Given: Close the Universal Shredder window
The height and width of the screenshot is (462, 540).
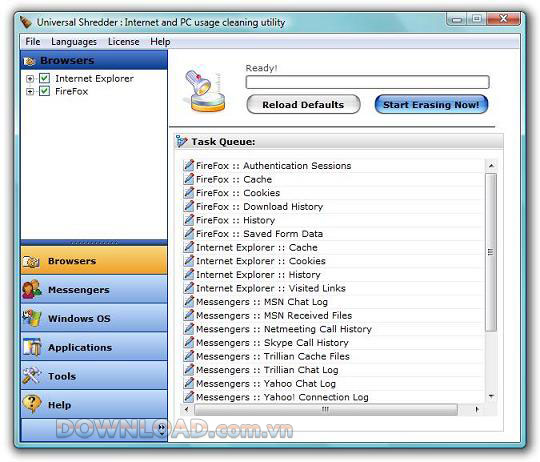Looking at the screenshot, I should click(503, 19).
